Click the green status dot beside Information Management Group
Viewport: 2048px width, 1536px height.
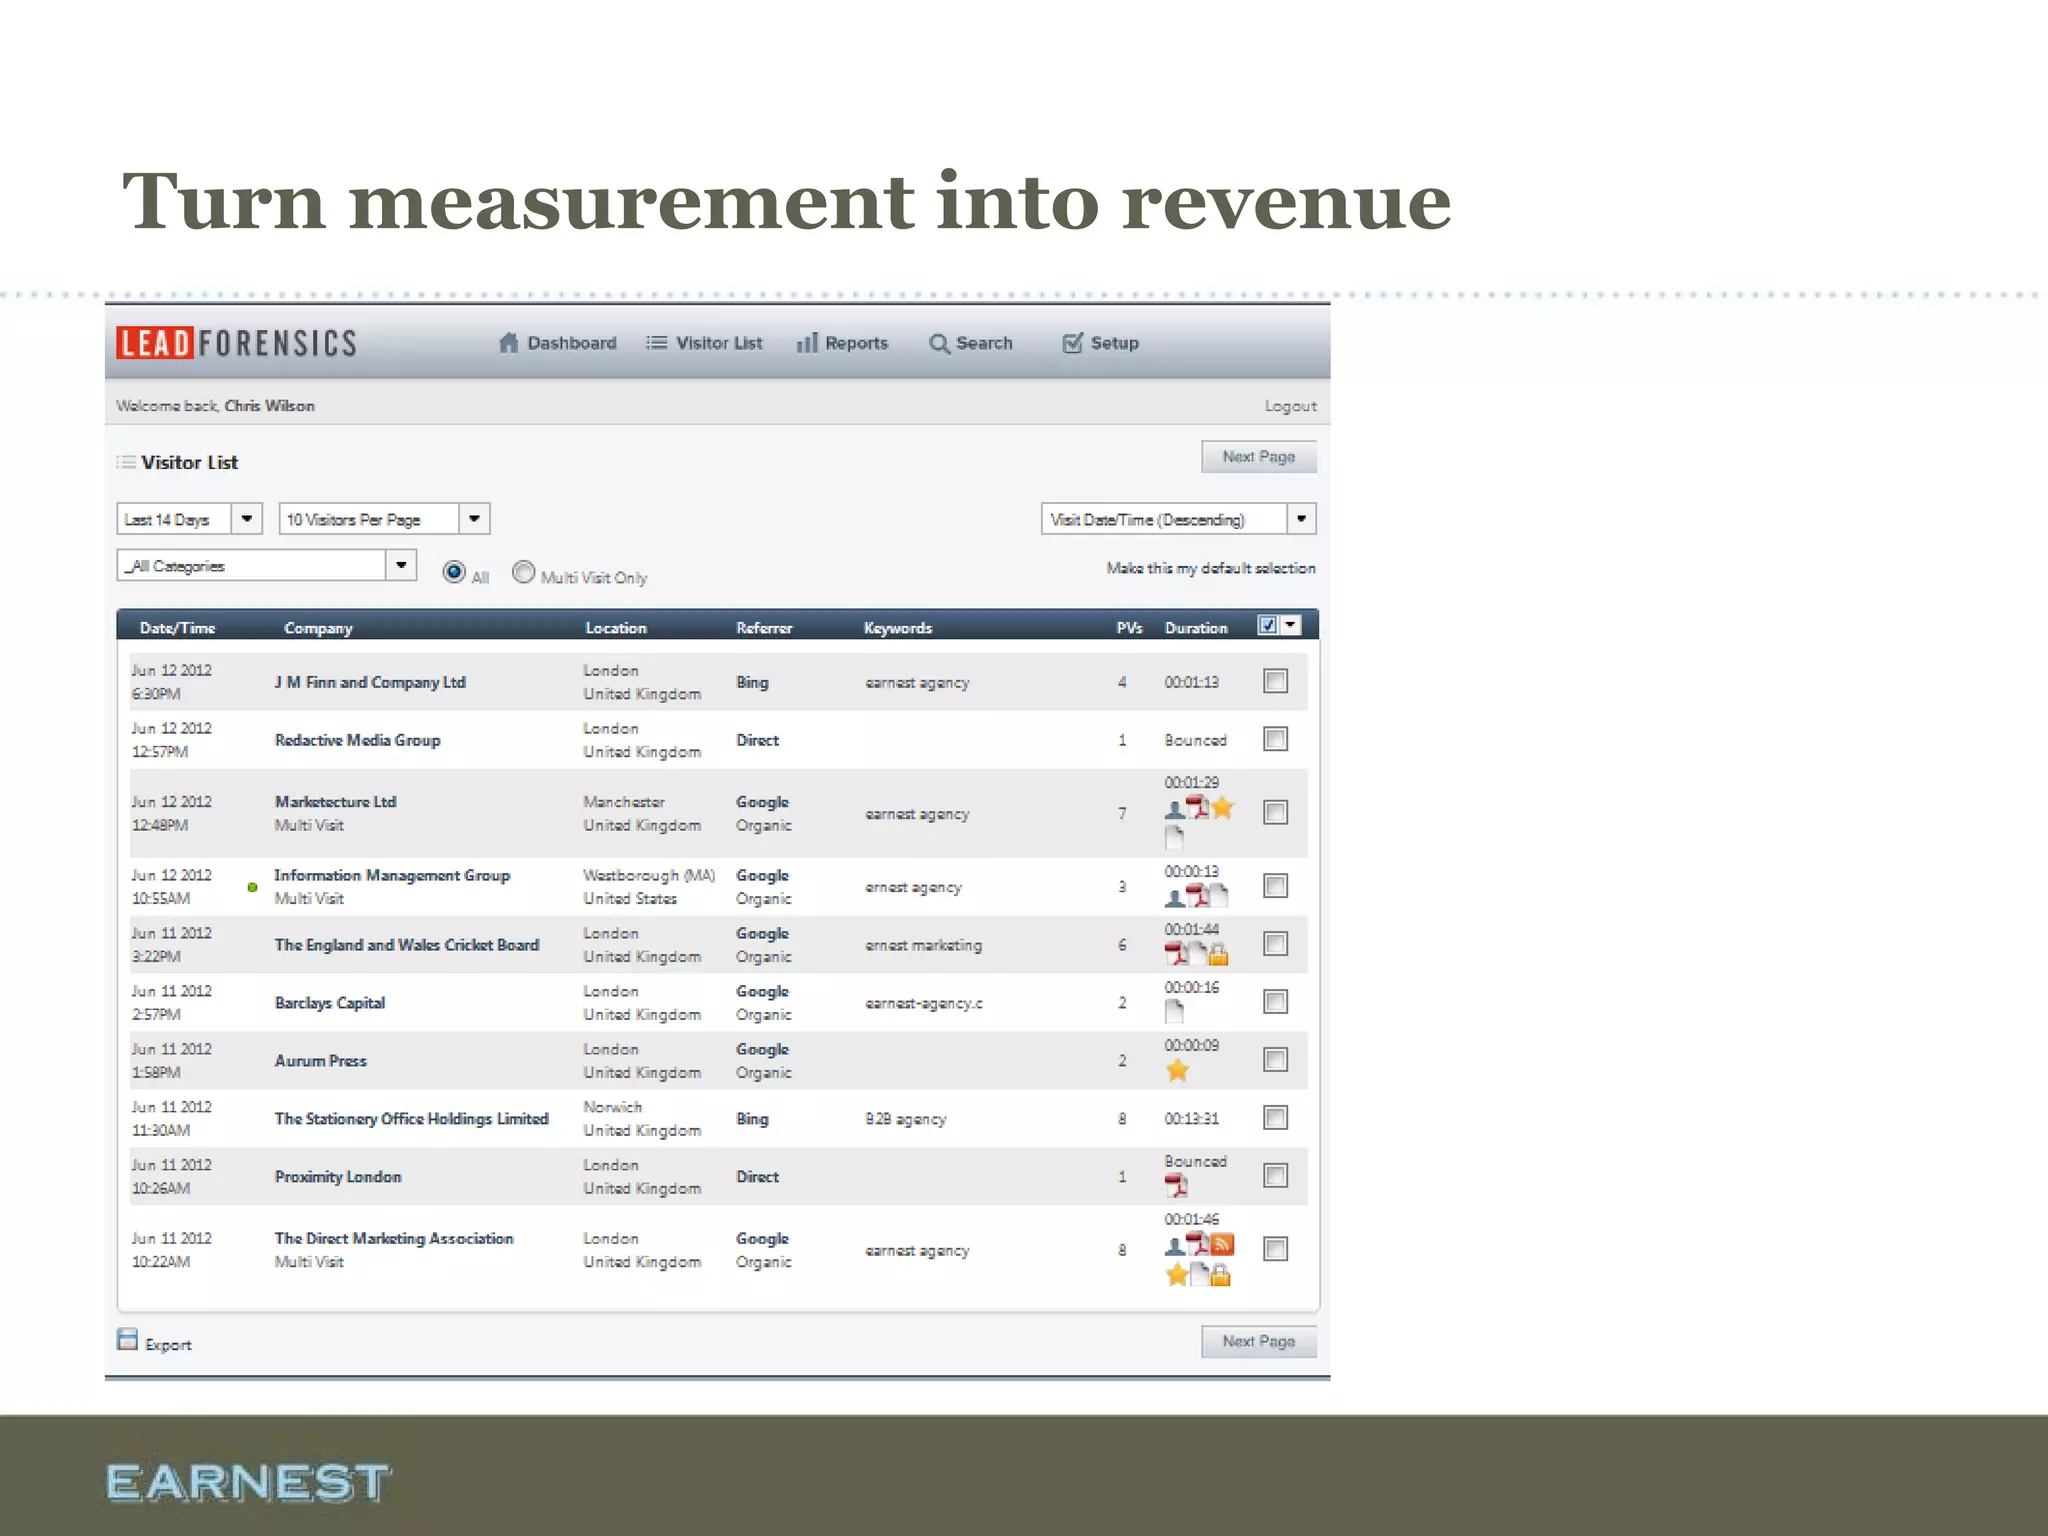coord(253,887)
